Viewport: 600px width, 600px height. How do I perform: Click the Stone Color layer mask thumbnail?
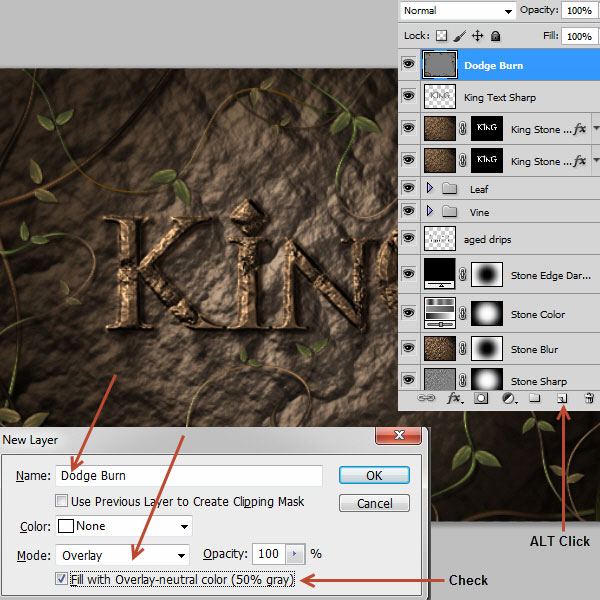tap(487, 313)
